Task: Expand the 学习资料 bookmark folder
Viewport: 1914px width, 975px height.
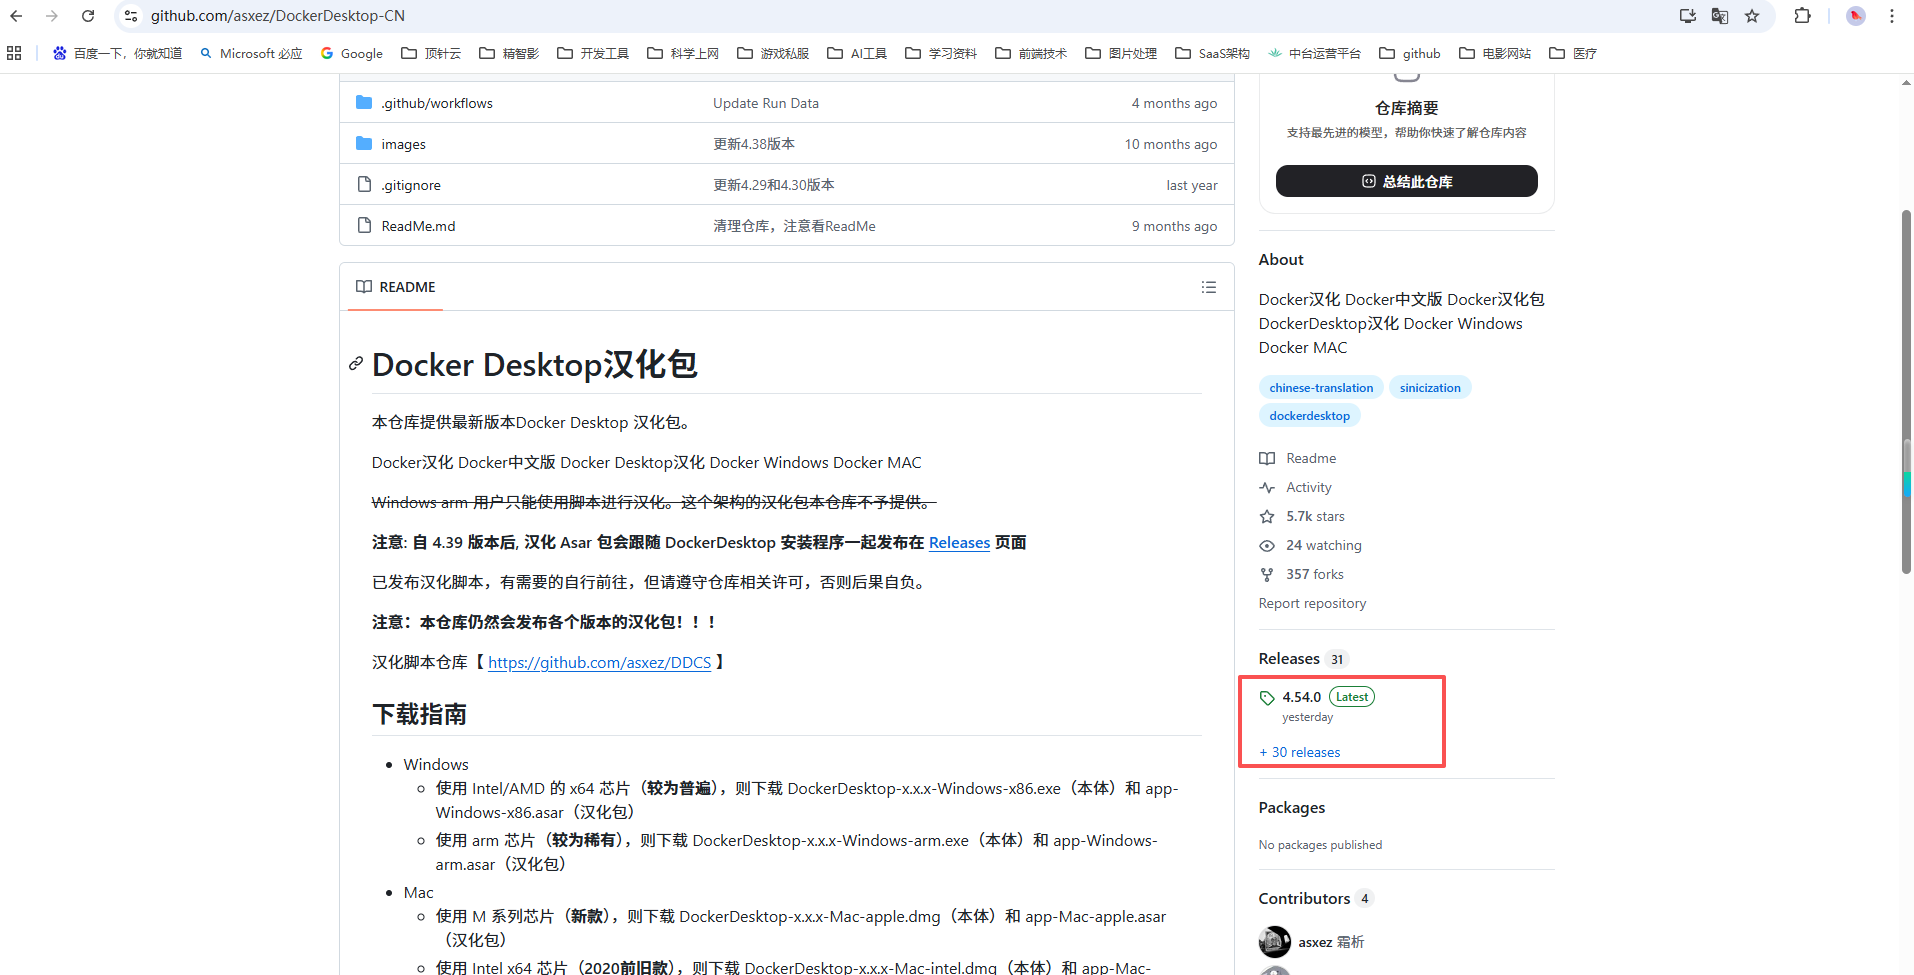Action: coord(941,53)
